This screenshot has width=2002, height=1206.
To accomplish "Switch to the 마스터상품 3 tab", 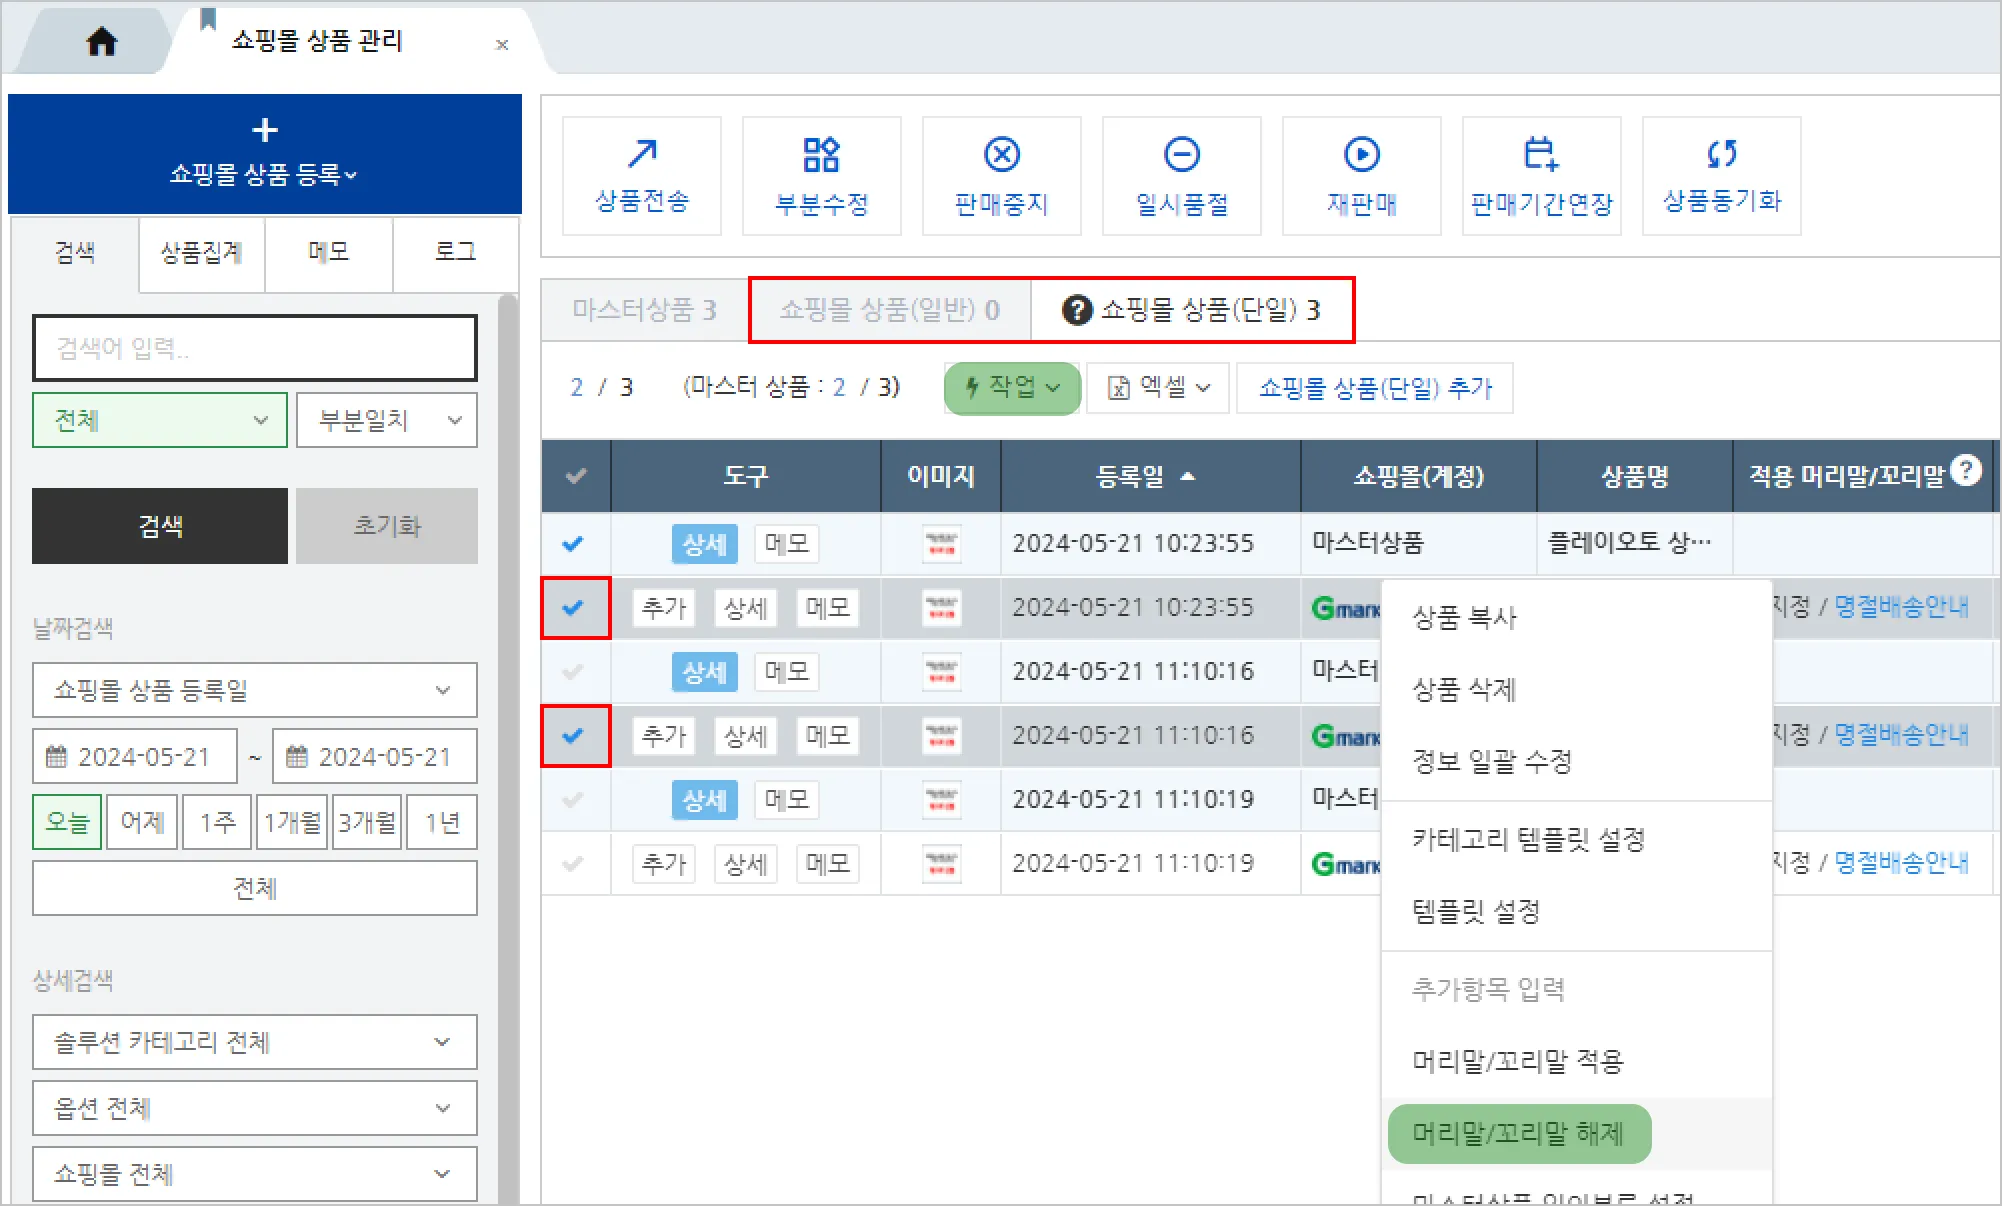I will [644, 310].
